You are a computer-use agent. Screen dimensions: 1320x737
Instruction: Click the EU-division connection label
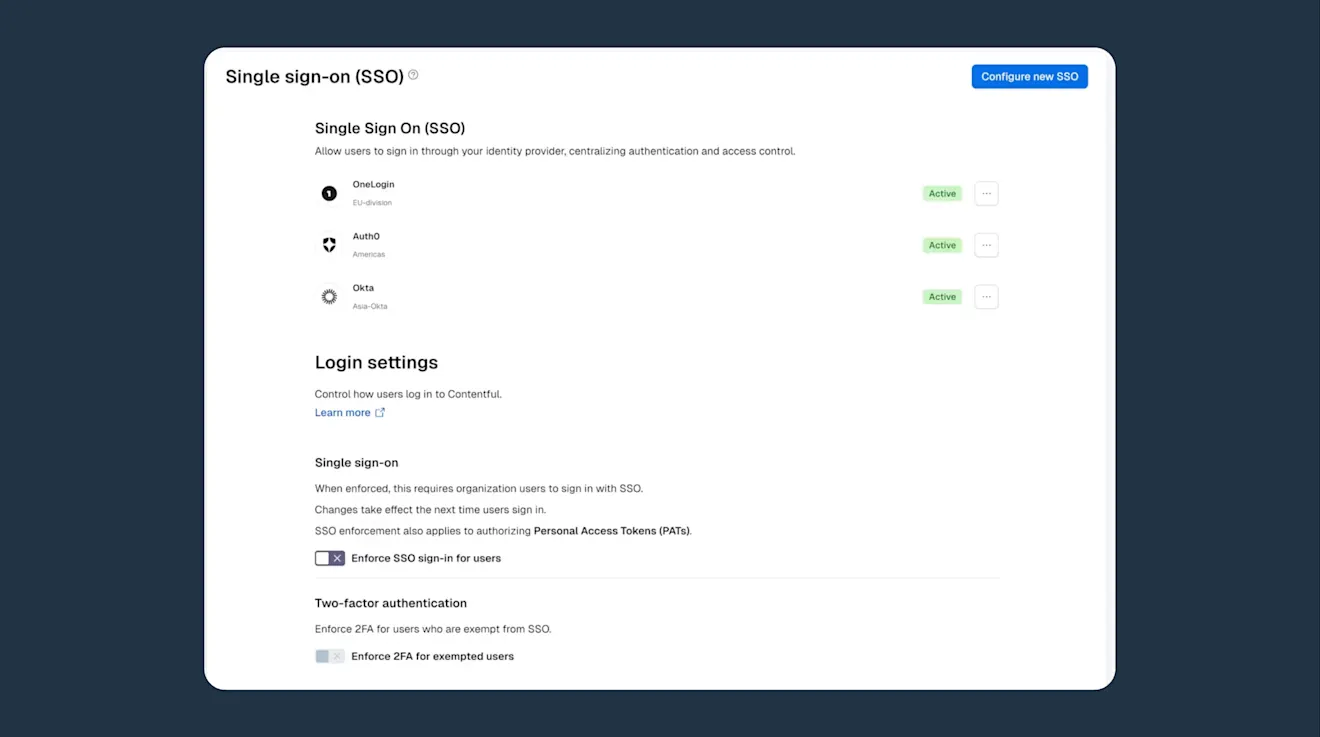(x=372, y=203)
